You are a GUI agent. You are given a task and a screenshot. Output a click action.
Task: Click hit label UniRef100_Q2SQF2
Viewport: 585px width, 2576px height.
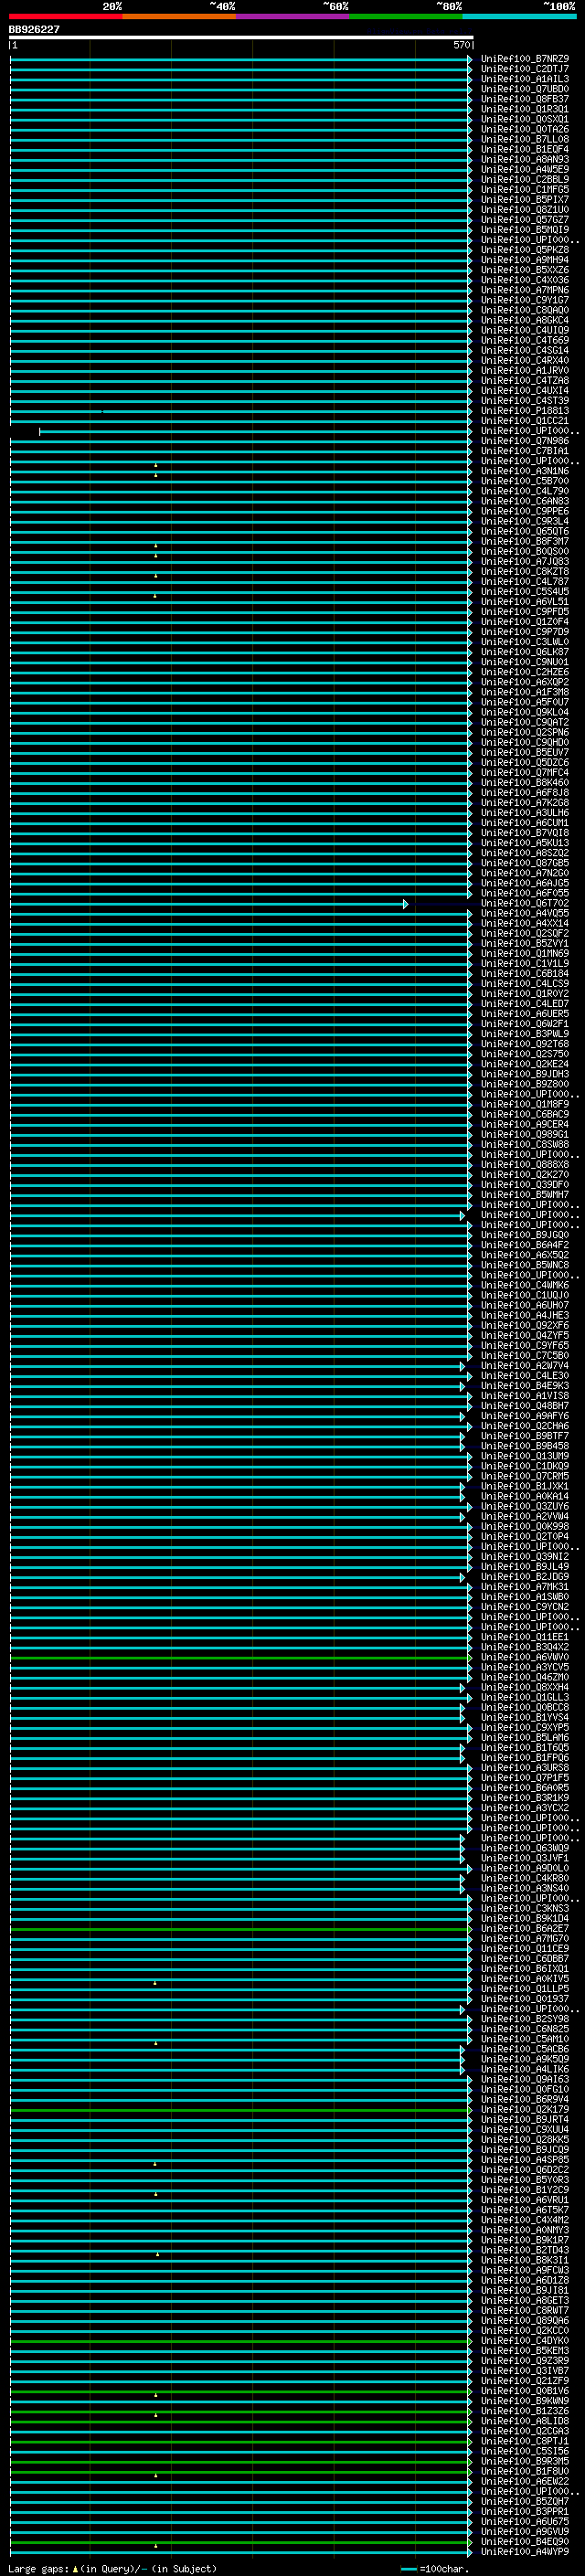(525, 934)
